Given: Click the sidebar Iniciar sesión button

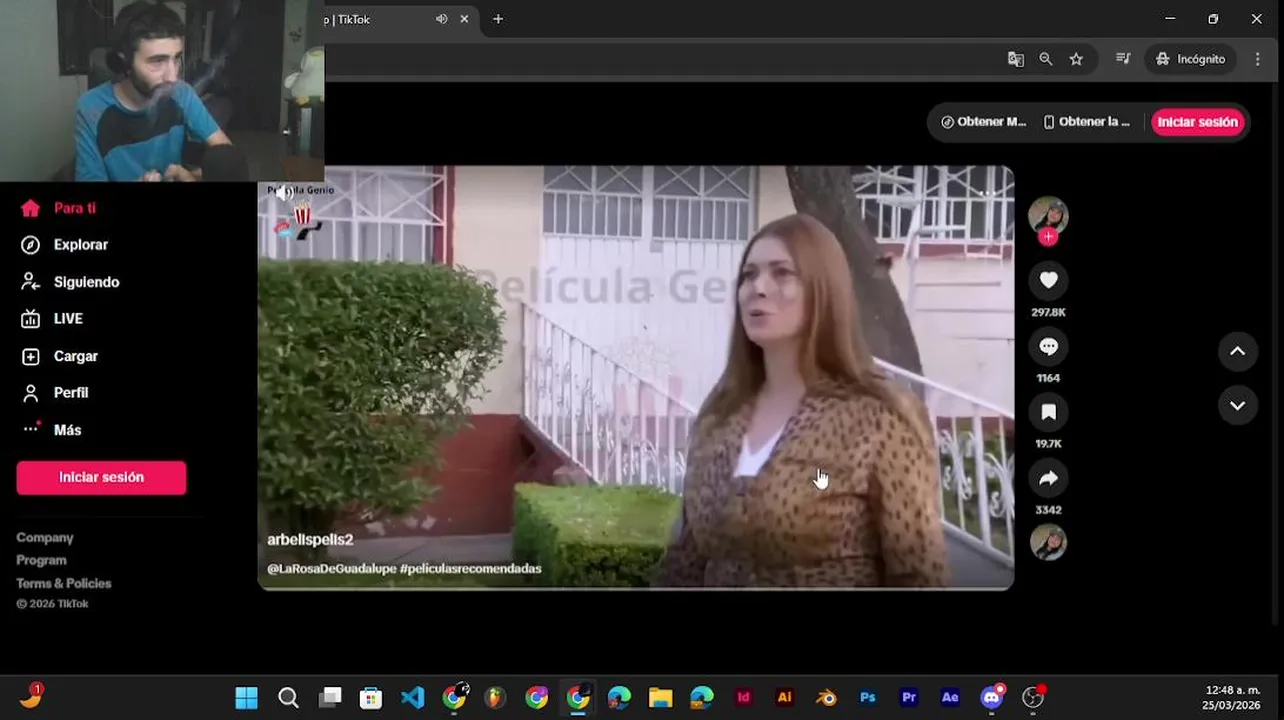Looking at the screenshot, I should (x=101, y=477).
